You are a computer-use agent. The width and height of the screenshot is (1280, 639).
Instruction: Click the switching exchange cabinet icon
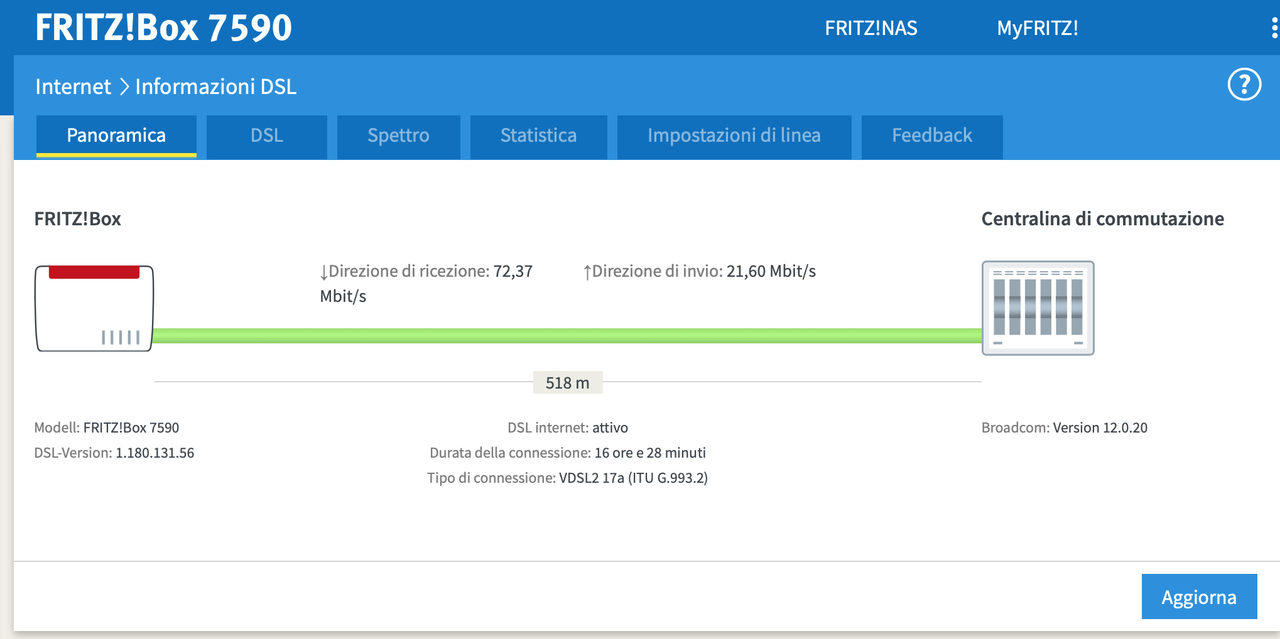point(1038,308)
